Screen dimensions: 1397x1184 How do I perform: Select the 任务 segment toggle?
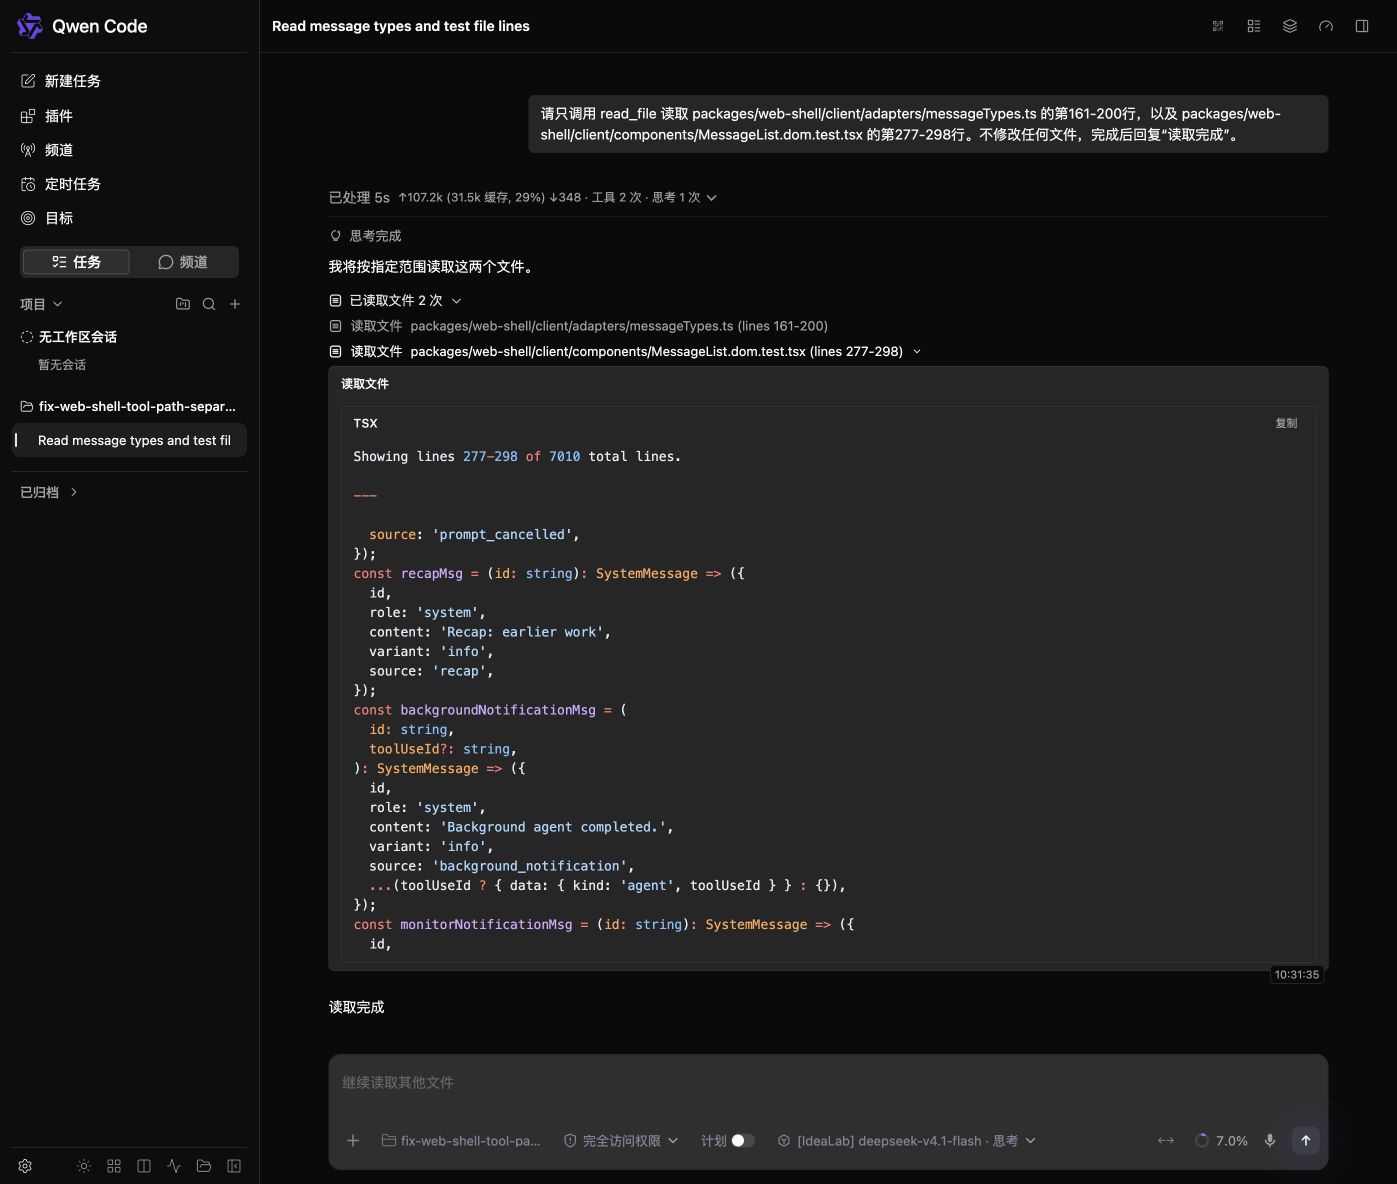(x=77, y=262)
